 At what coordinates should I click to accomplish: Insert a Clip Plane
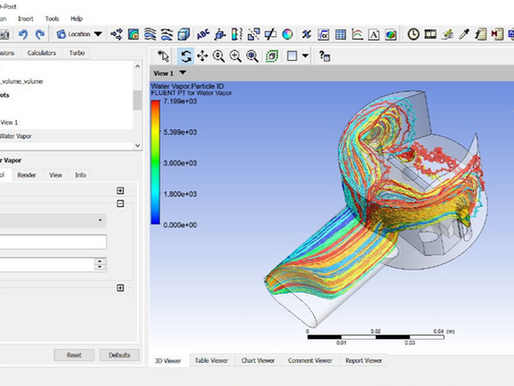pyautogui.click(x=270, y=34)
